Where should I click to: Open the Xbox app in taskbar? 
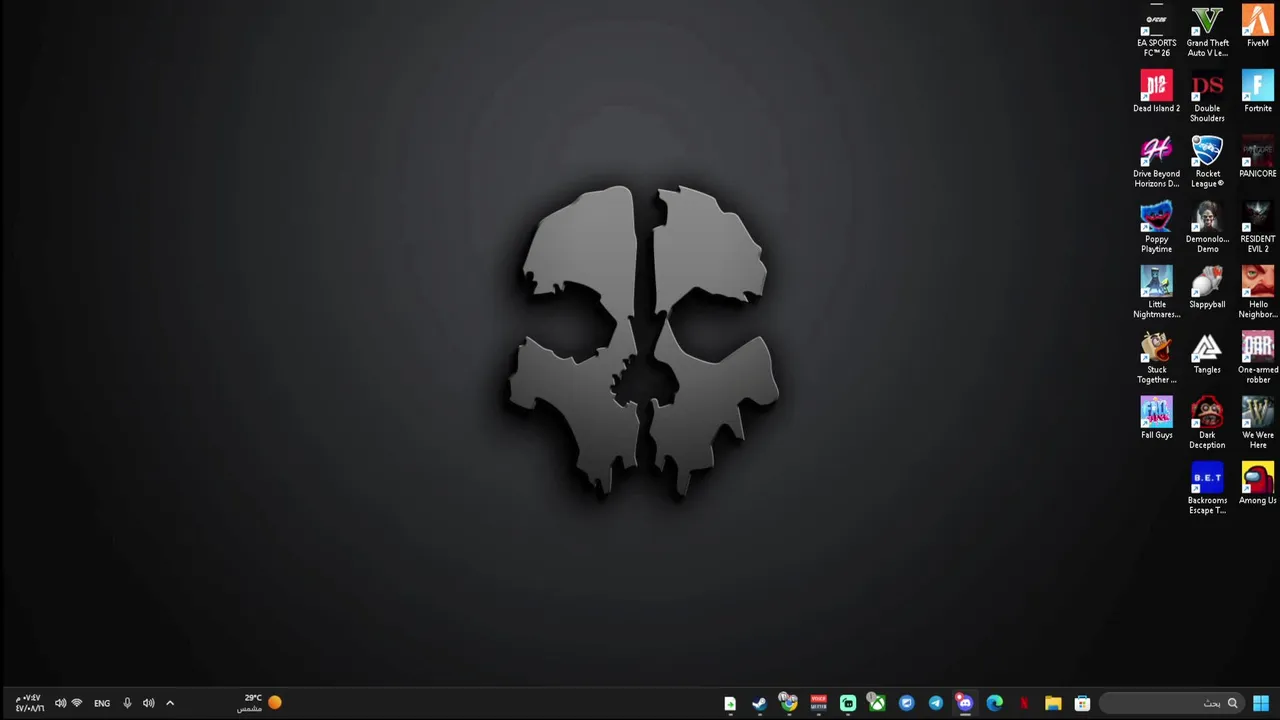pos(877,703)
